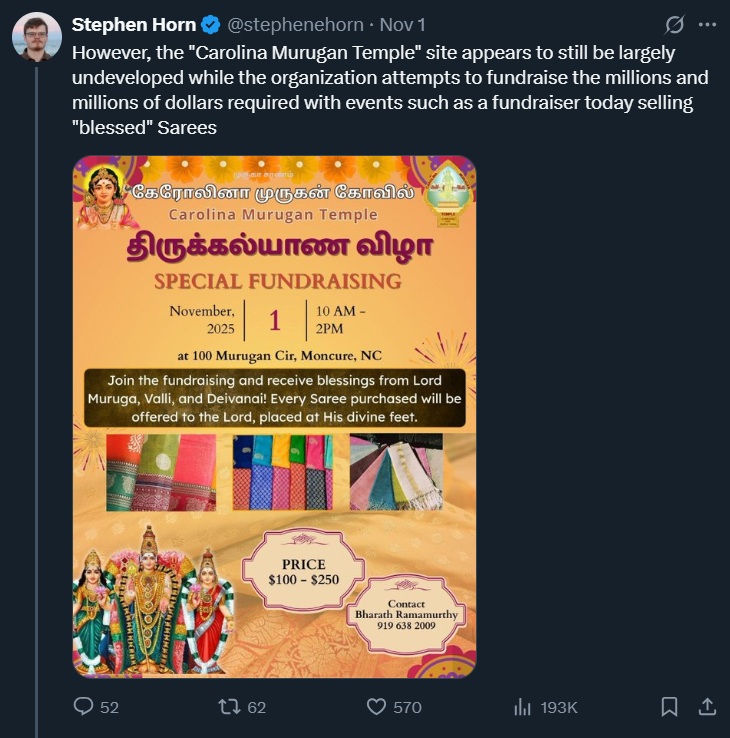Click the blue verified badge
The height and width of the screenshot is (738, 730).
pyautogui.click(x=212, y=24)
